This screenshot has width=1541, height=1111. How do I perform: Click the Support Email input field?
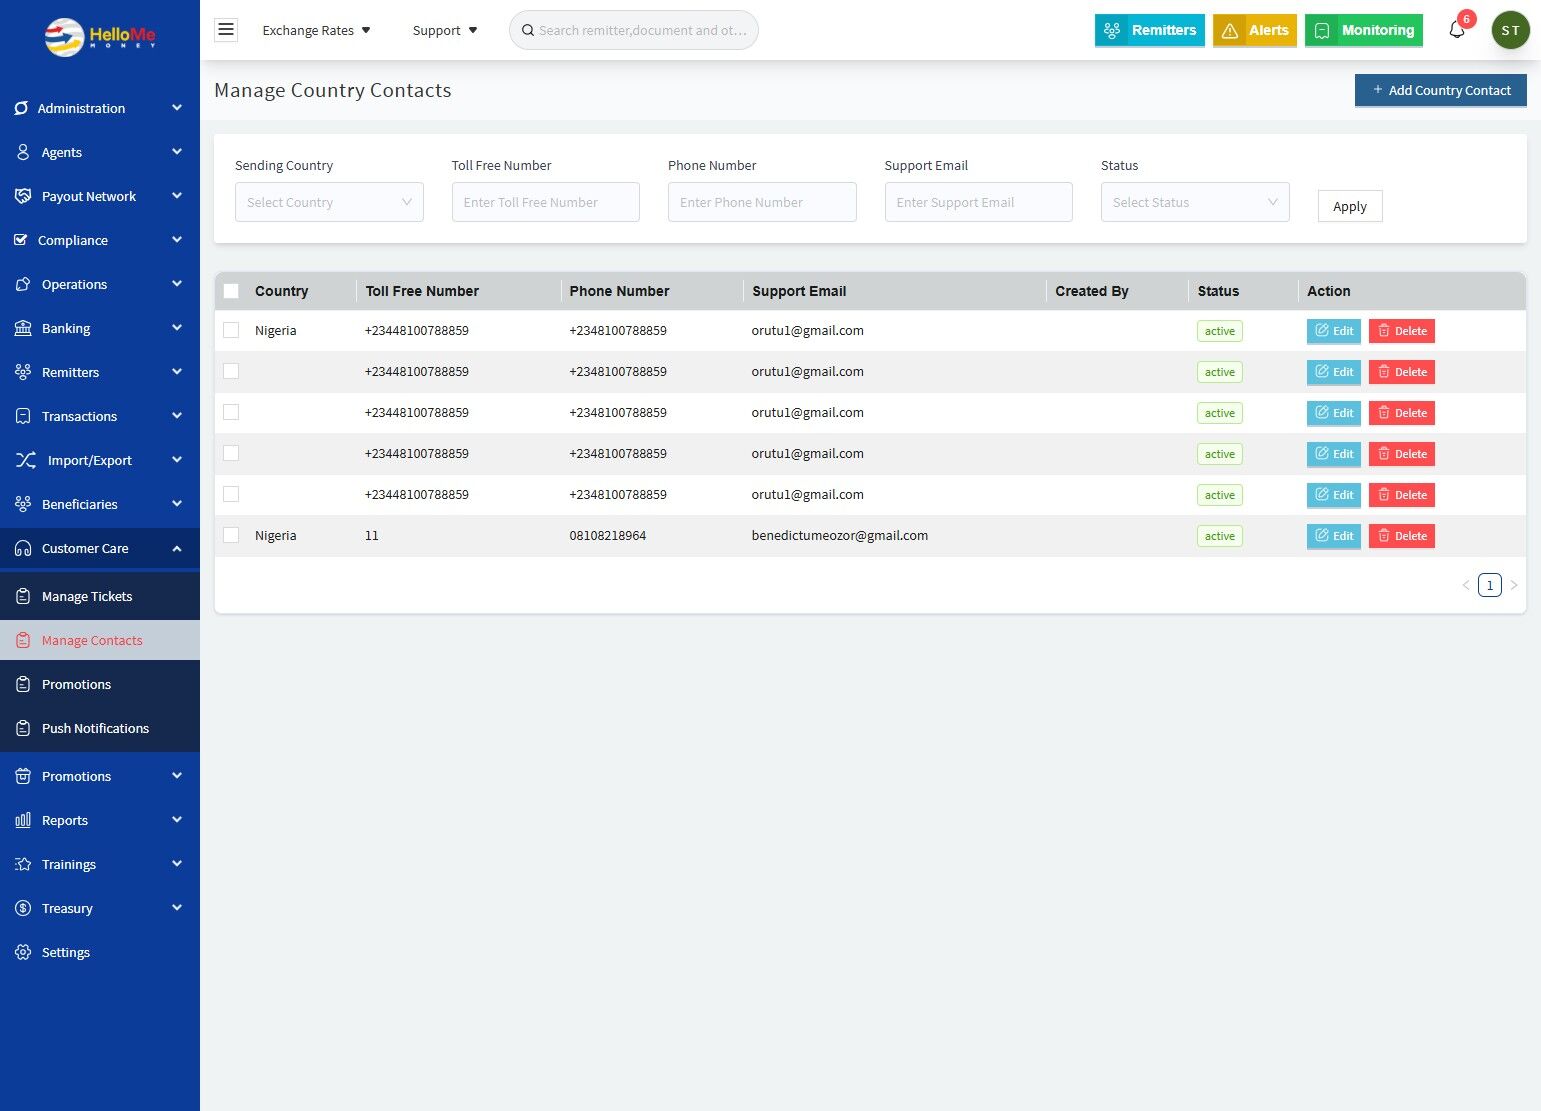[x=978, y=202]
